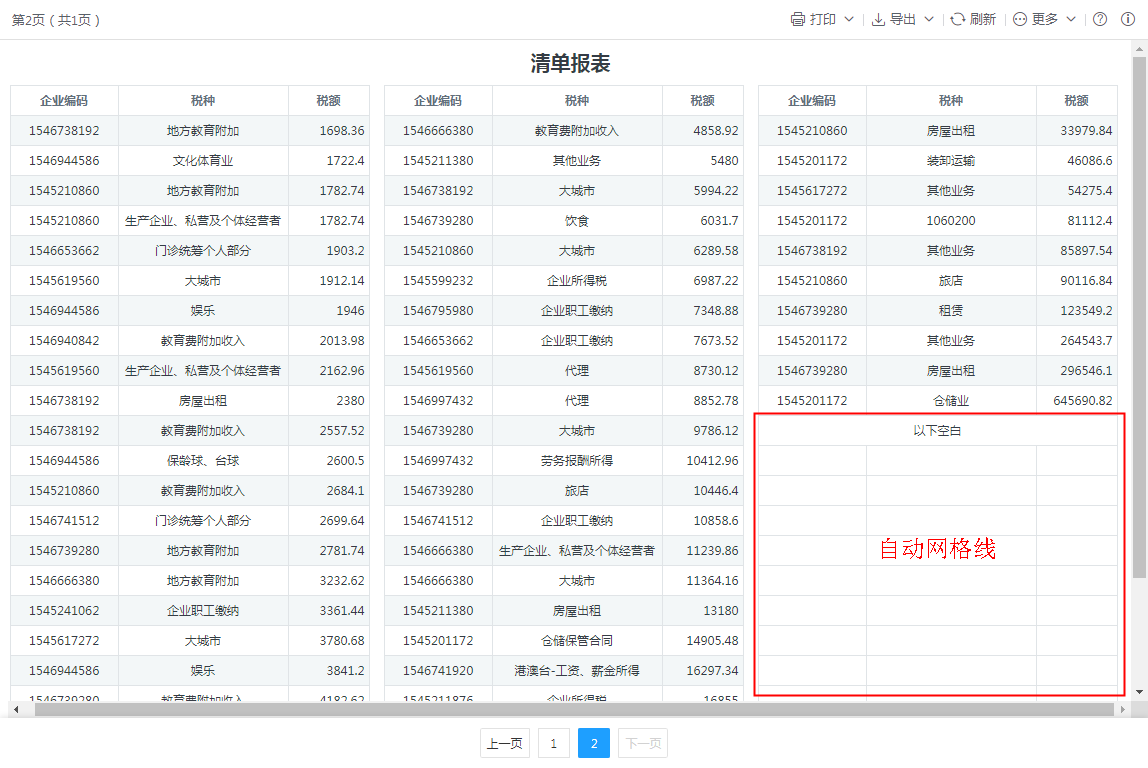
Task: Click the printer icon for 打印
Action: coord(797,19)
